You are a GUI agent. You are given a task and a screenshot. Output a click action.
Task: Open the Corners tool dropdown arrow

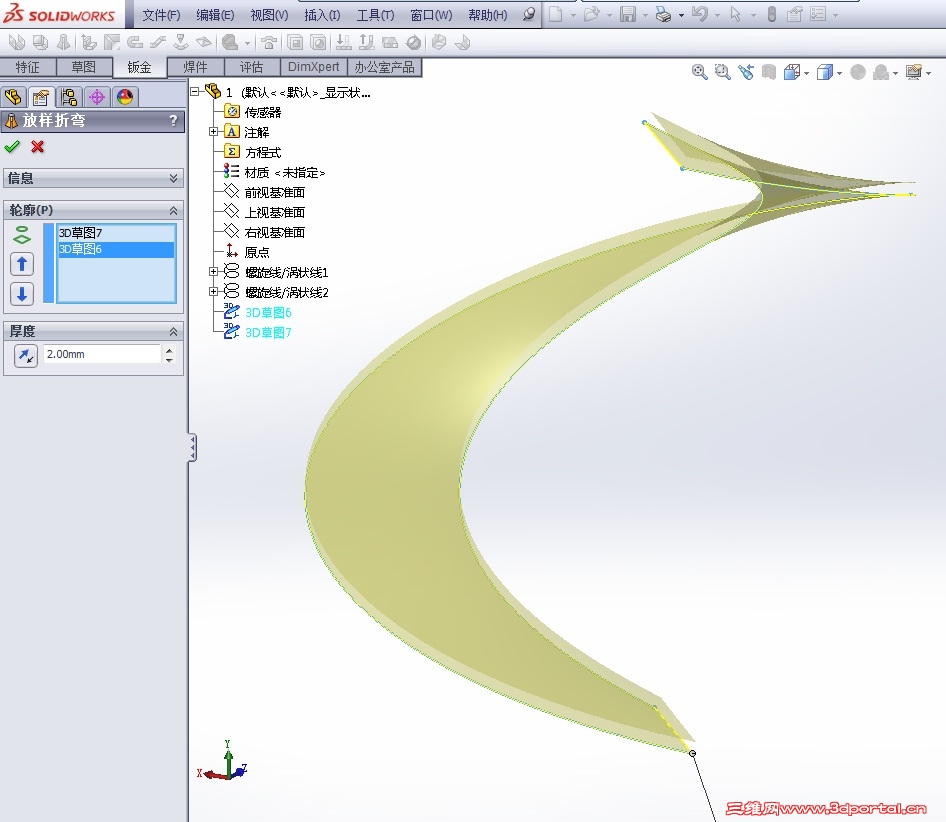pos(247,43)
